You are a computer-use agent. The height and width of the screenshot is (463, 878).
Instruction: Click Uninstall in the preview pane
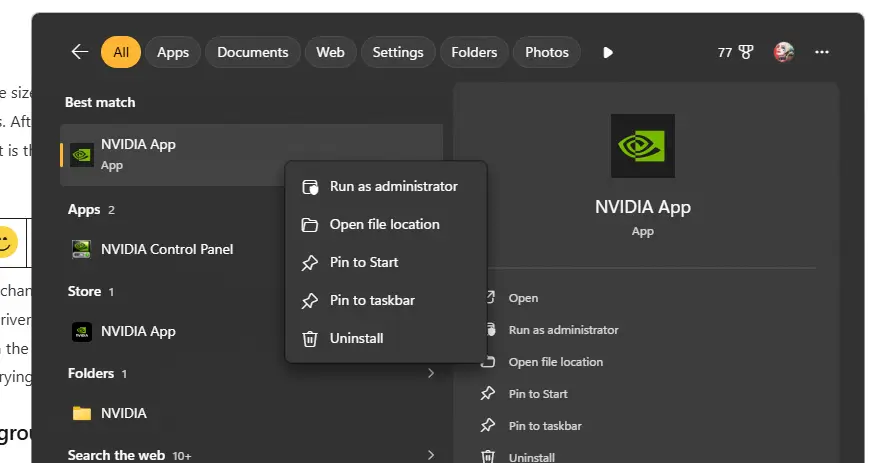[531, 457]
